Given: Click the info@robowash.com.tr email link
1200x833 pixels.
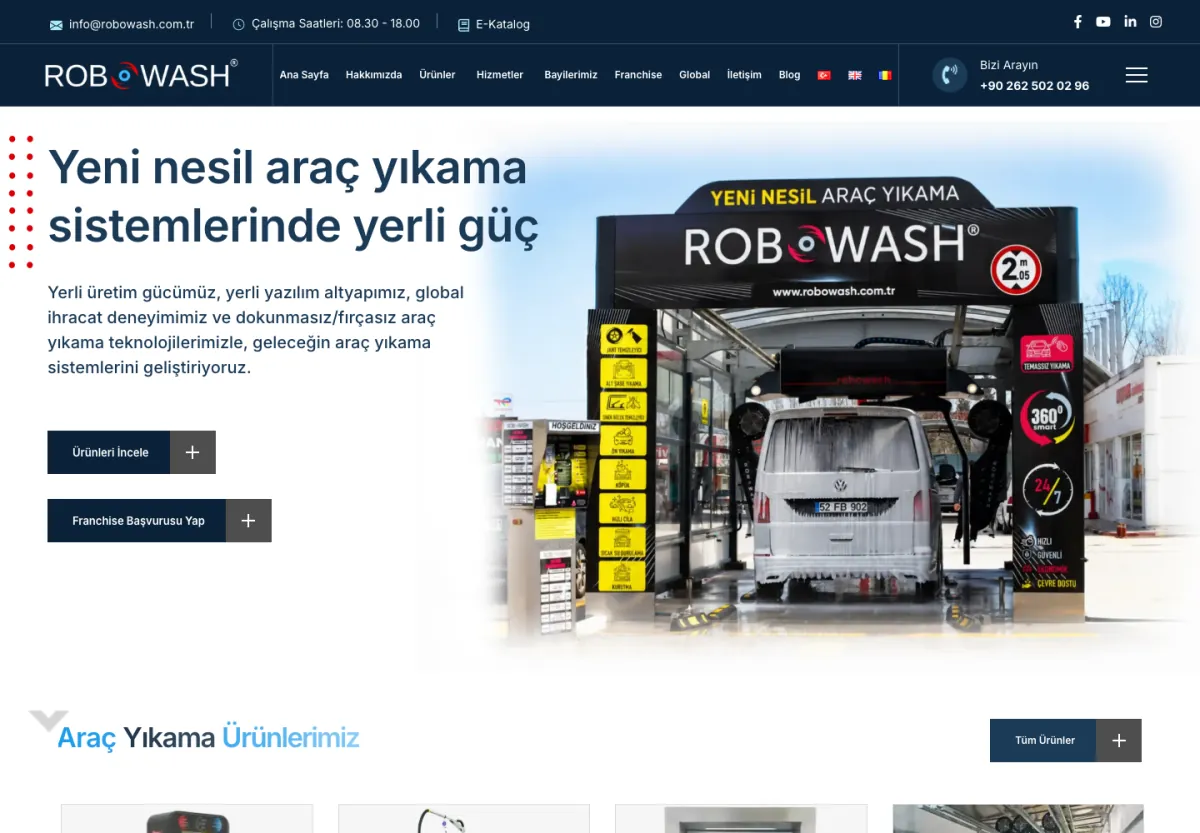Looking at the screenshot, I should (131, 24).
